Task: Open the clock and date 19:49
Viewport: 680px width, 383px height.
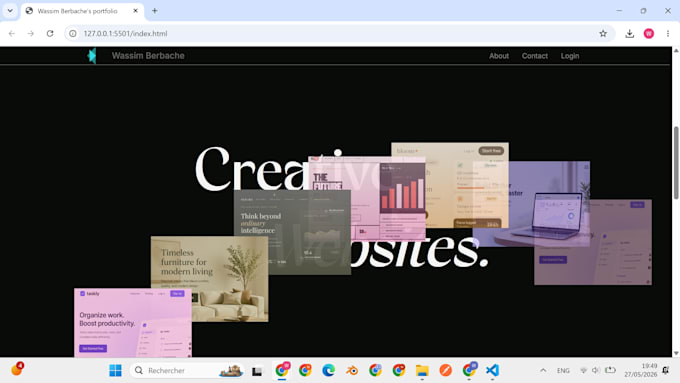Action: pyautogui.click(x=641, y=370)
